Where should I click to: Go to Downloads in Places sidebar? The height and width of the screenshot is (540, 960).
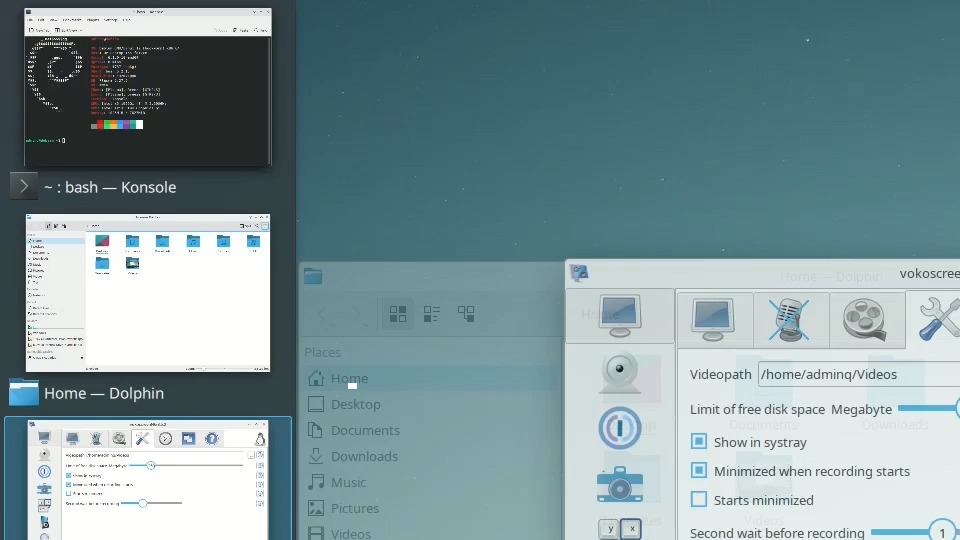point(364,456)
